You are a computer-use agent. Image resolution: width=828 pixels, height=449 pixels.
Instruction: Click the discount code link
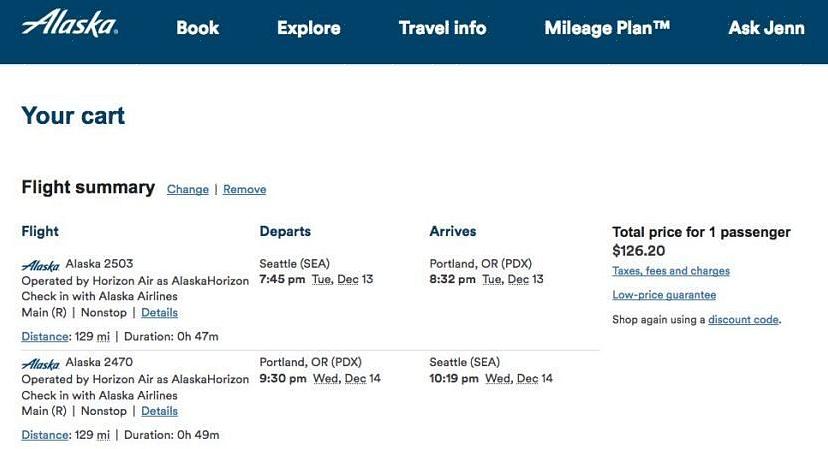coord(744,320)
